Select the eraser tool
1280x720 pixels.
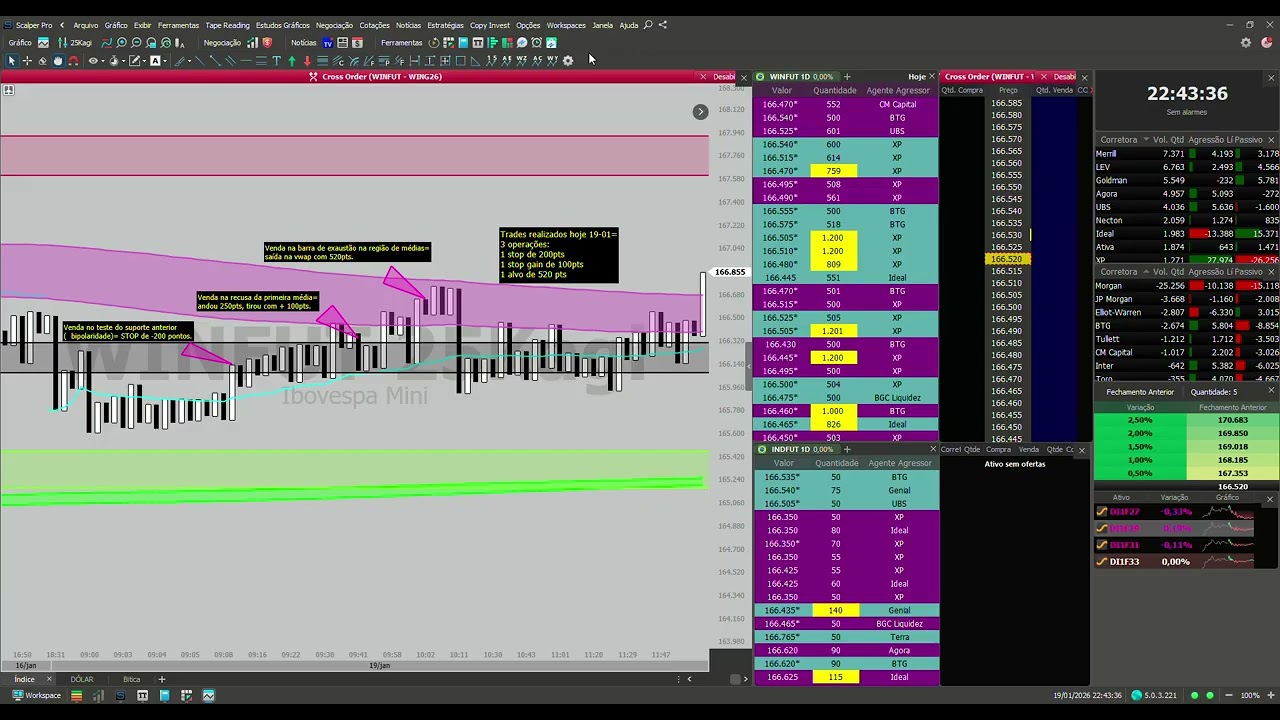[x=42, y=61]
